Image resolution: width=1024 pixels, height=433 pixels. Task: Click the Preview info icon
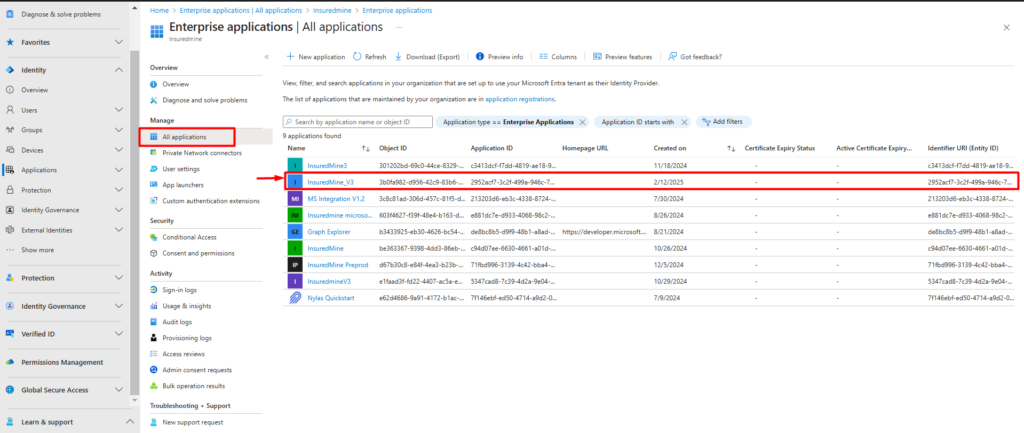click(480, 57)
